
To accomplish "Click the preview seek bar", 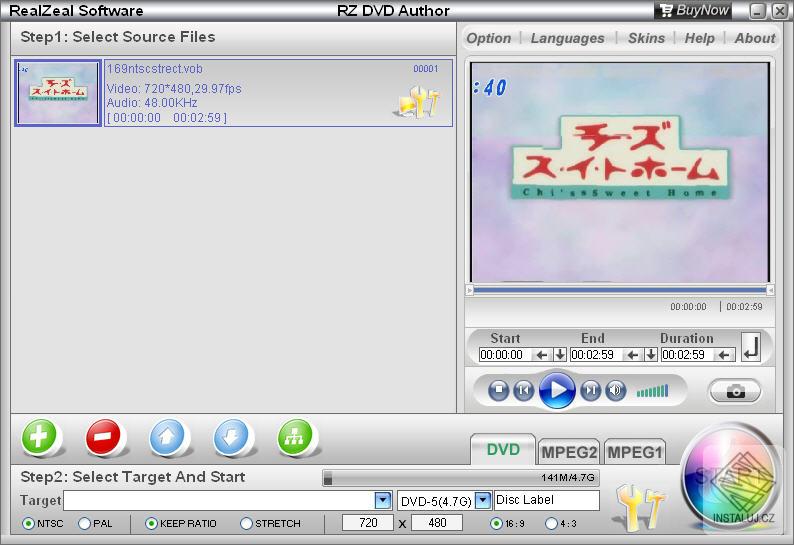I will point(620,290).
